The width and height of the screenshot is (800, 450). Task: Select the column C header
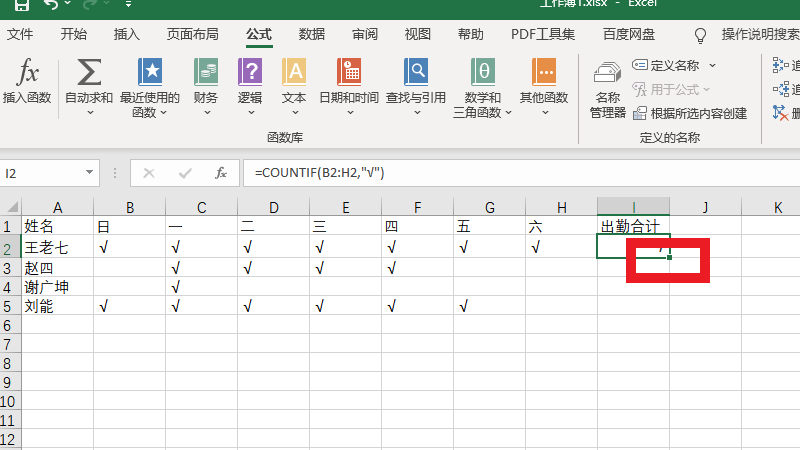202,207
